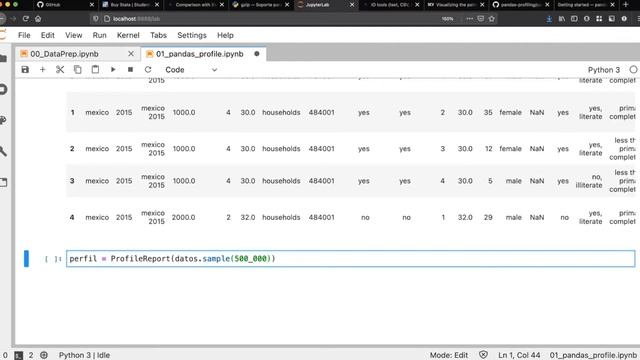Click 01_pandas_profile.ipynb name in status bar

click(x=593, y=355)
